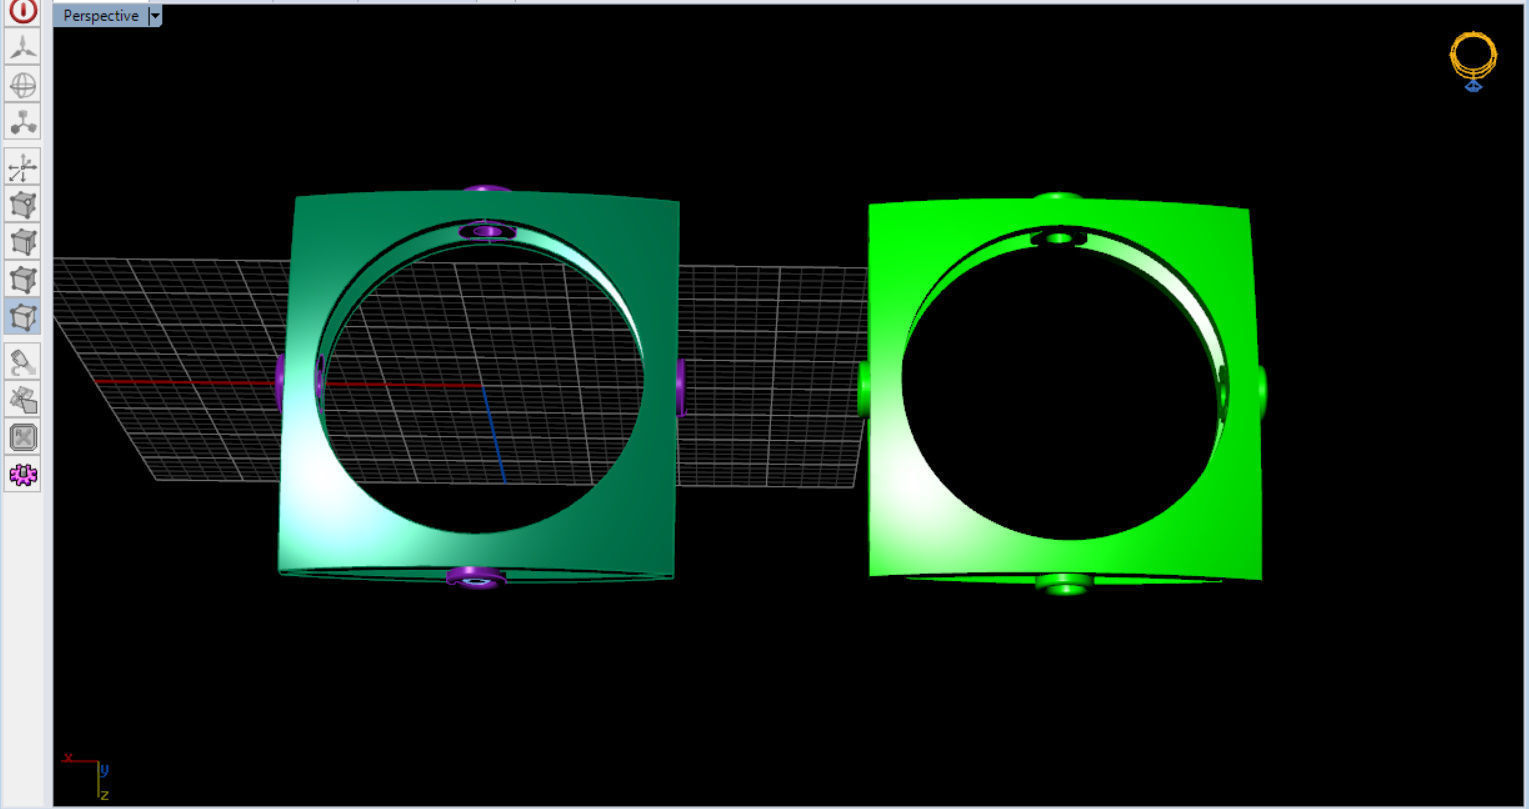The image size is (1529, 809).
Task: Activate the axes manipulator tool icon
Action: (x=23, y=167)
